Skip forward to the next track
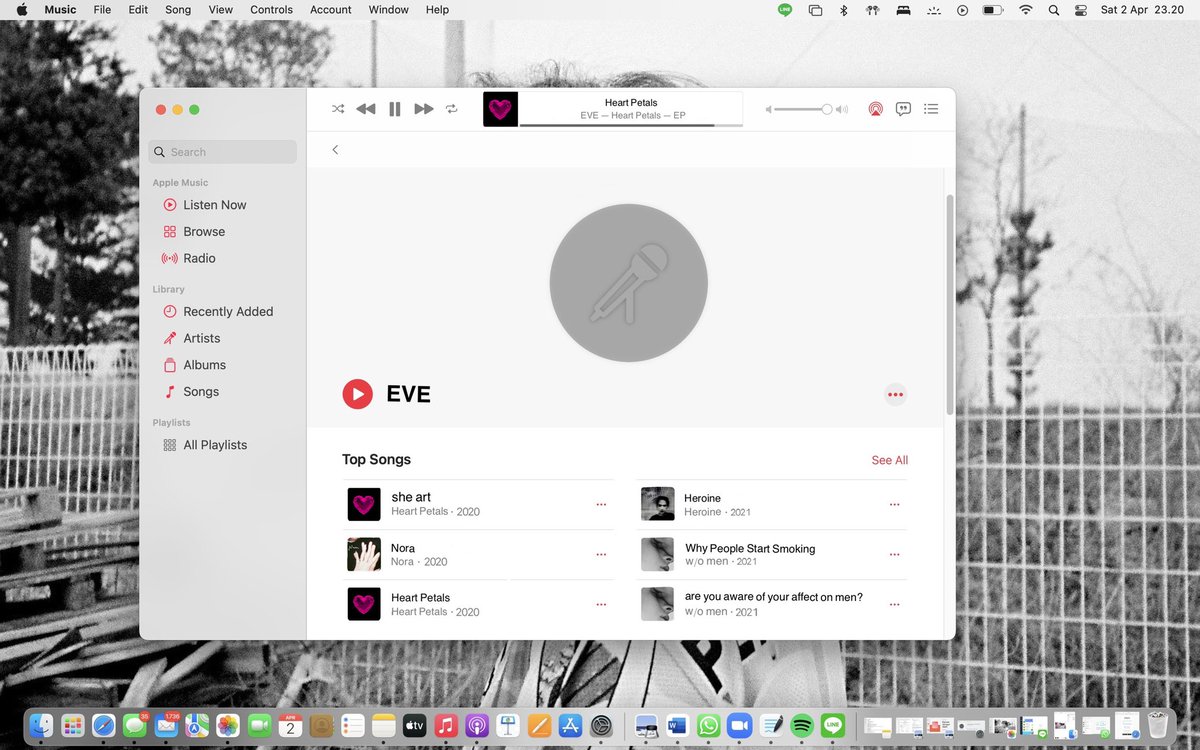 [x=424, y=109]
